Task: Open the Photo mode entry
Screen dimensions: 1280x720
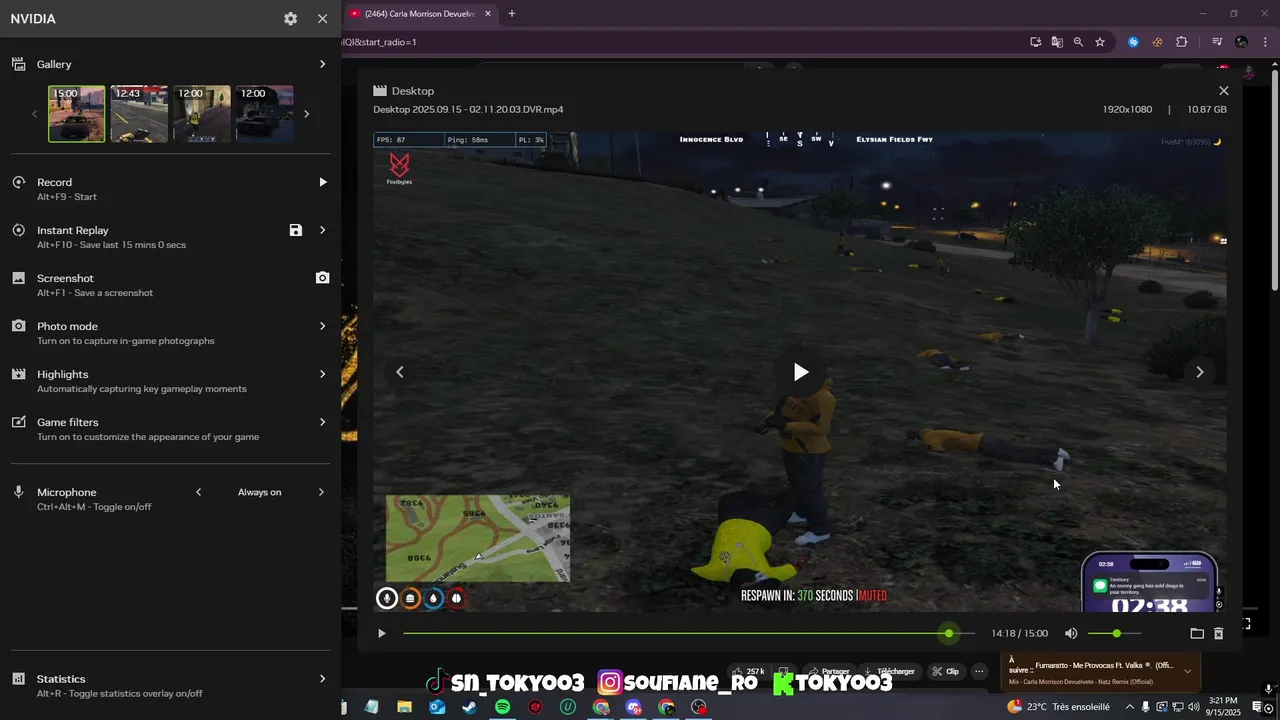Action: pos(160,333)
